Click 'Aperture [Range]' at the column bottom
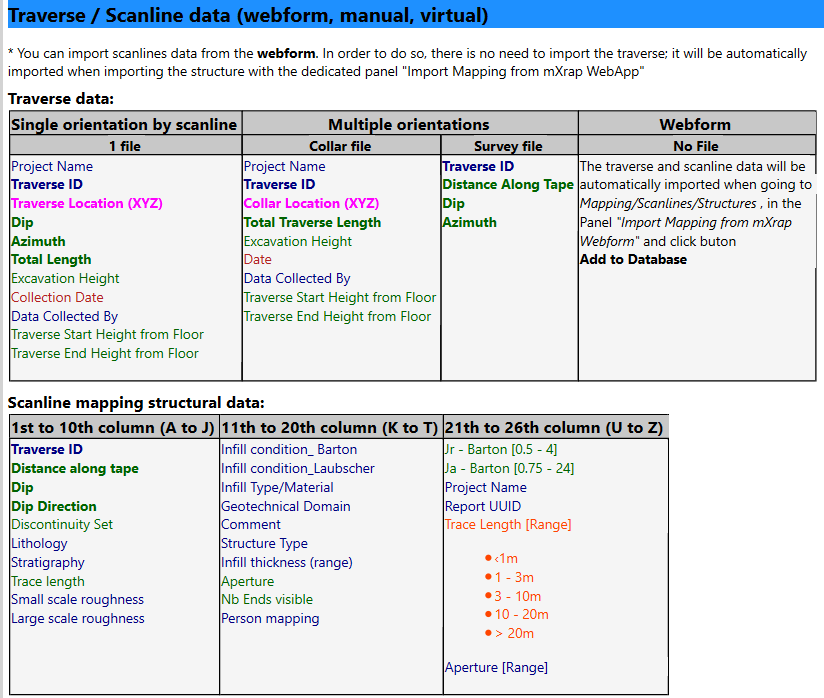 pyautogui.click(x=494, y=666)
